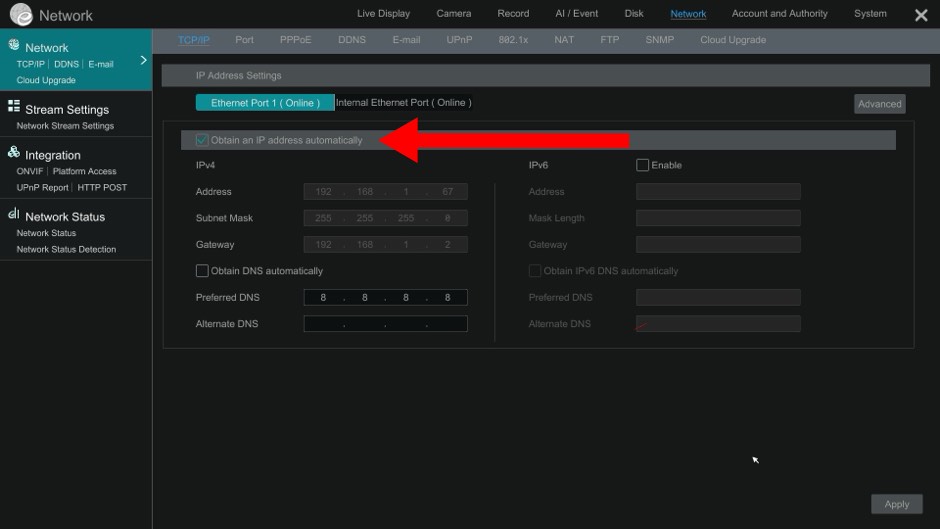This screenshot has width=940, height=529.
Task: Select Ethernet Port 1 (Online) tab
Action: tap(265, 103)
